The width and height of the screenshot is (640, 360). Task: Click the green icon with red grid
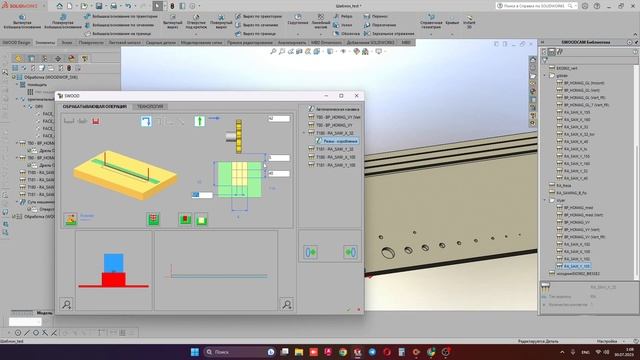point(153,219)
